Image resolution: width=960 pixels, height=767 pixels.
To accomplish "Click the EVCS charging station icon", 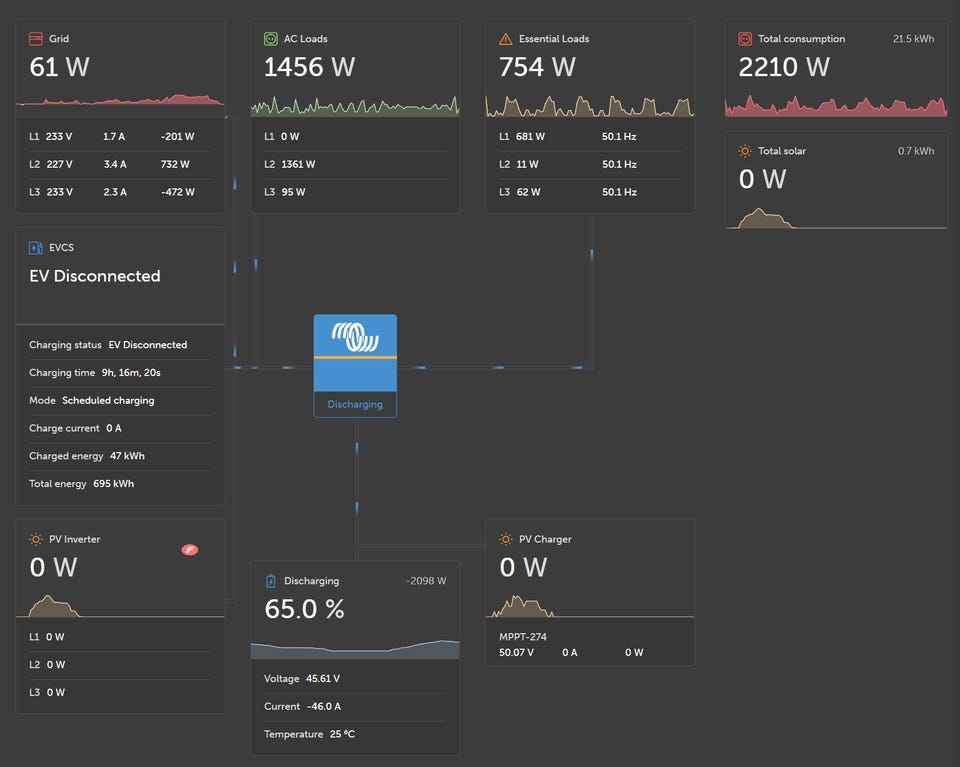I will click(x=36, y=247).
